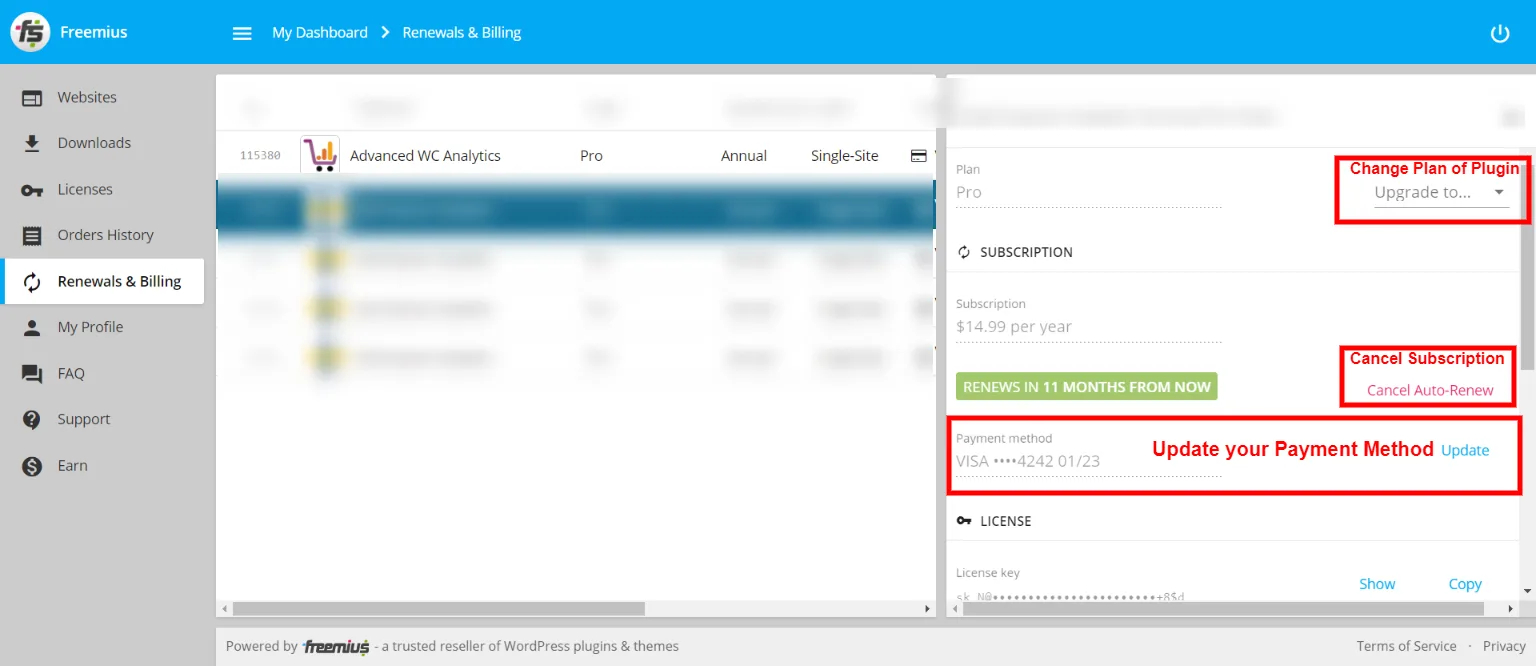This screenshot has width=1536, height=666.
Task: Open Support sidebar item
Action: [83, 419]
